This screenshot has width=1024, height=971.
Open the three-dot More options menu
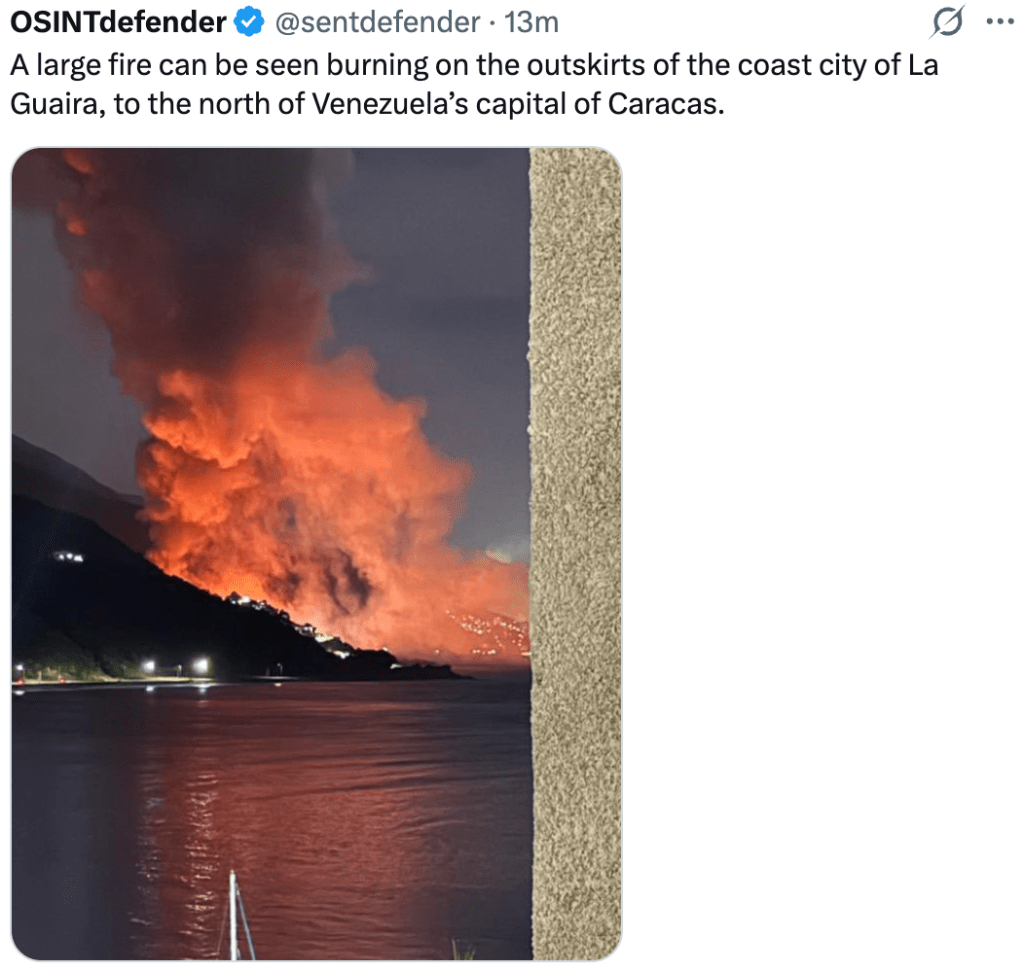(999, 21)
